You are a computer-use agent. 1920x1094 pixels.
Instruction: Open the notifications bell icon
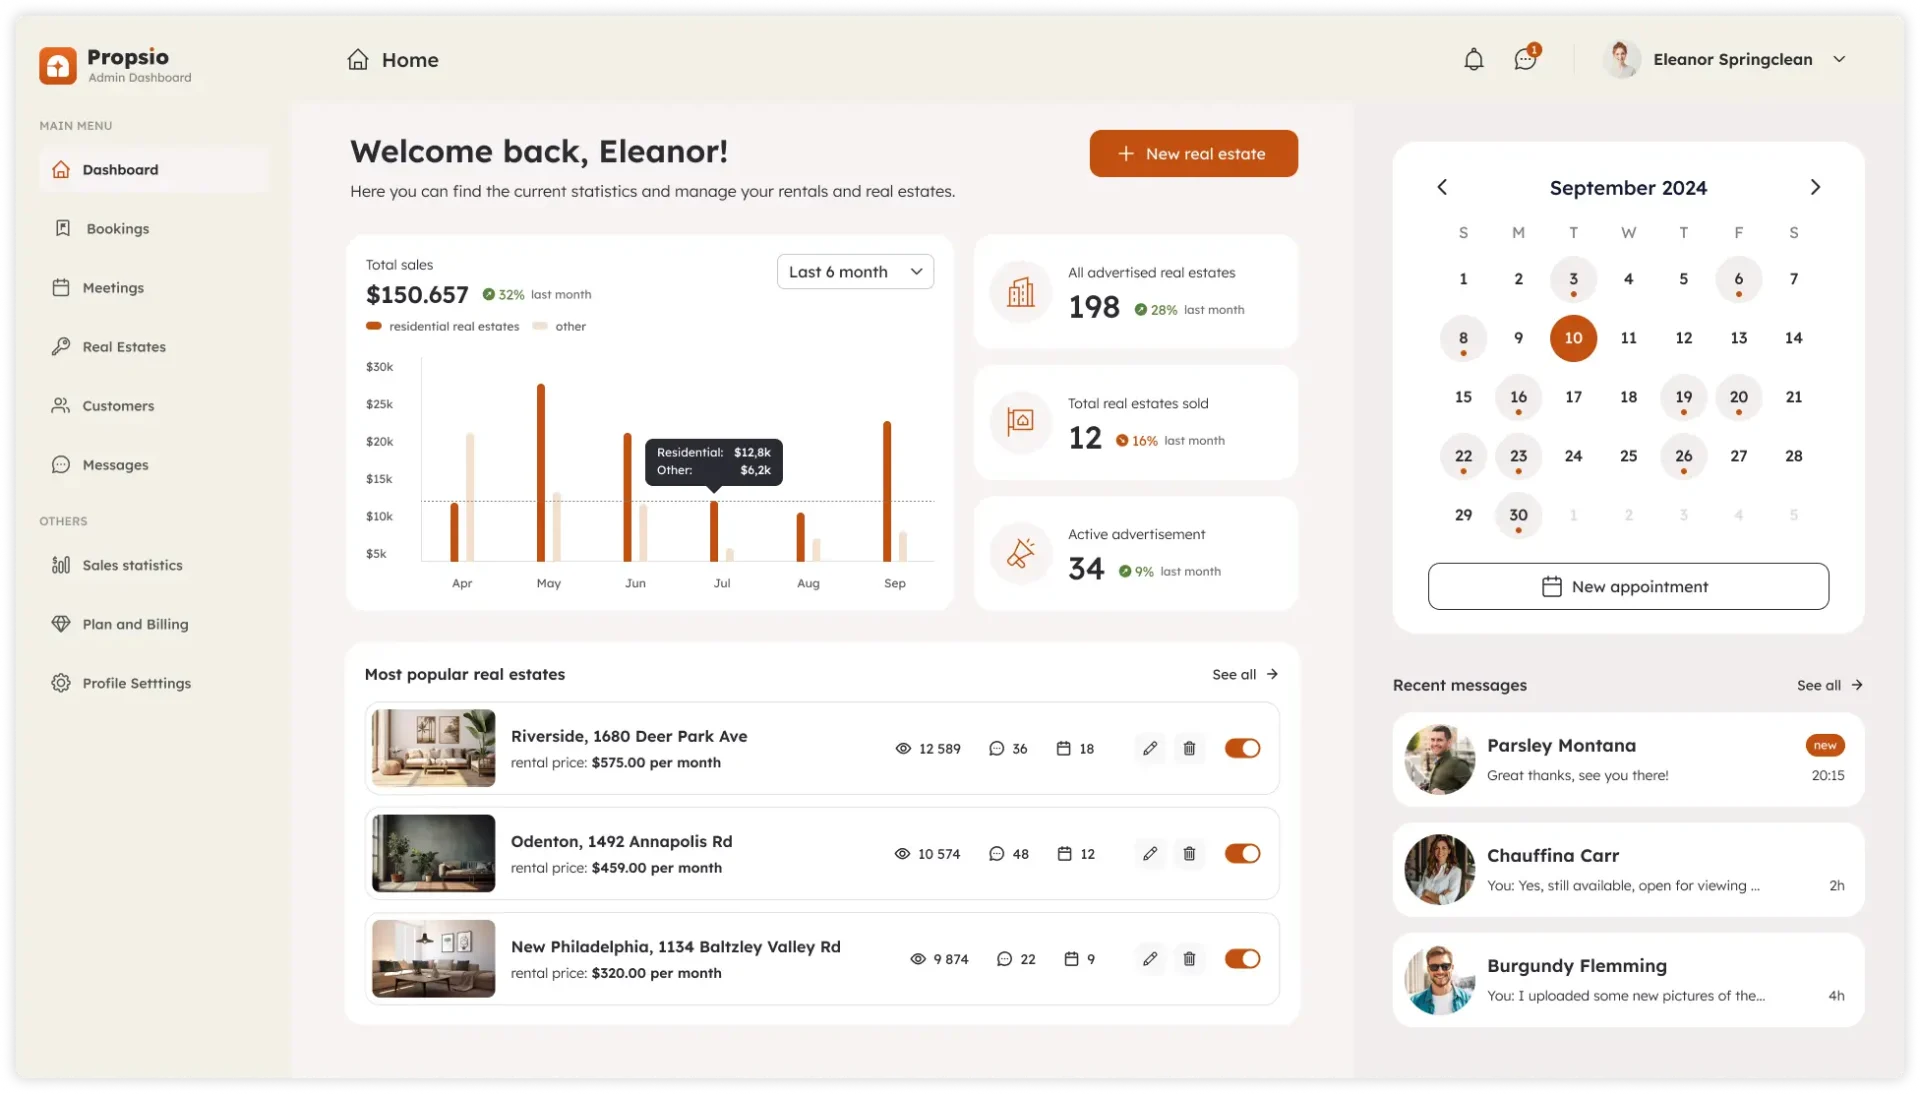click(x=1473, y=60)
